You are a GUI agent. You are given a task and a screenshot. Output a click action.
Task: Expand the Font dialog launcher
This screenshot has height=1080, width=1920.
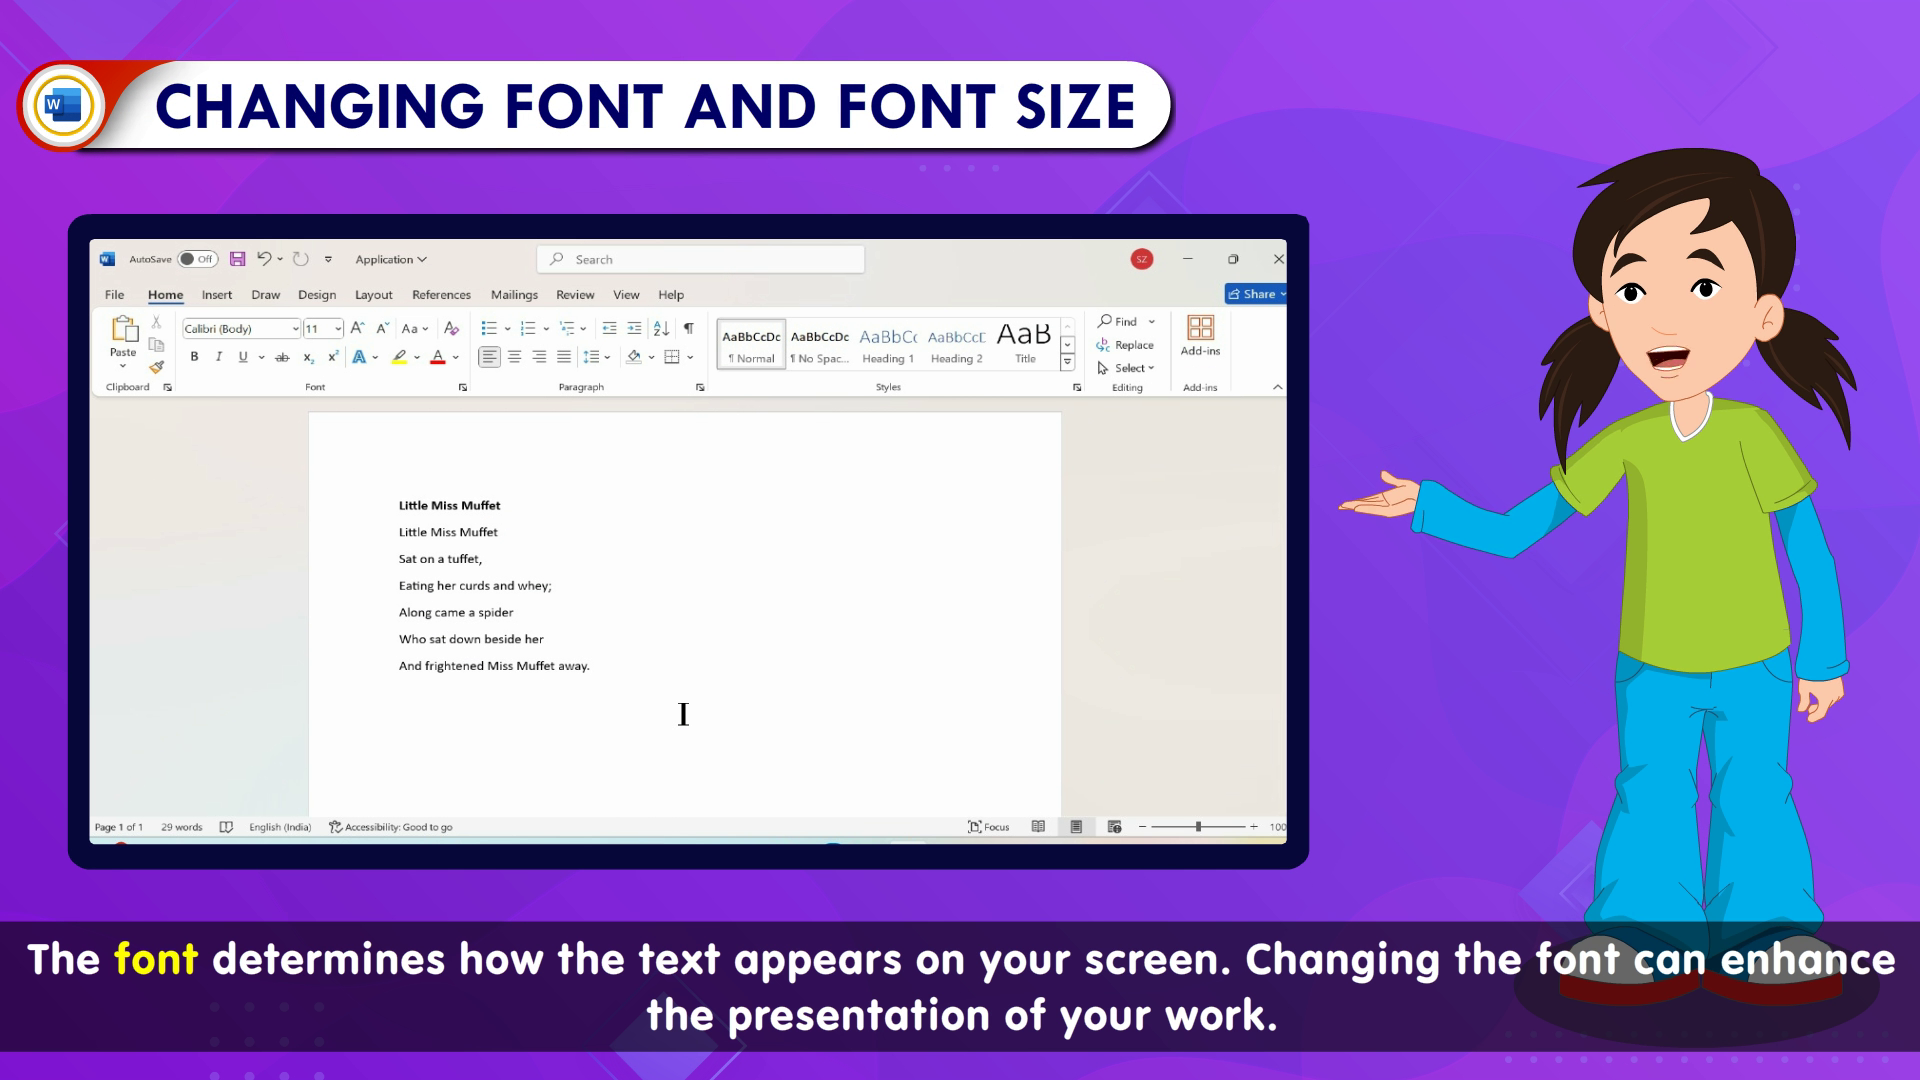pos(462,388)
